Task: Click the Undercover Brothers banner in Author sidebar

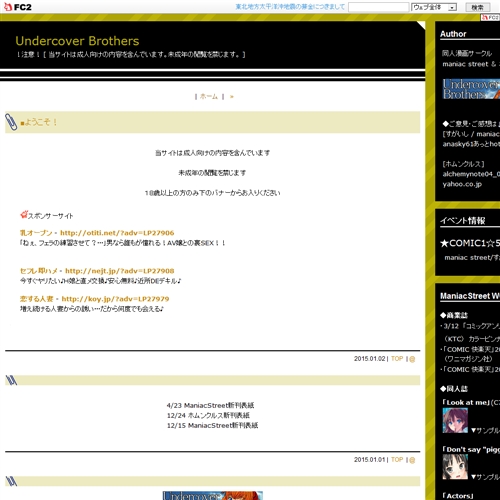Action: pos(471,89)
